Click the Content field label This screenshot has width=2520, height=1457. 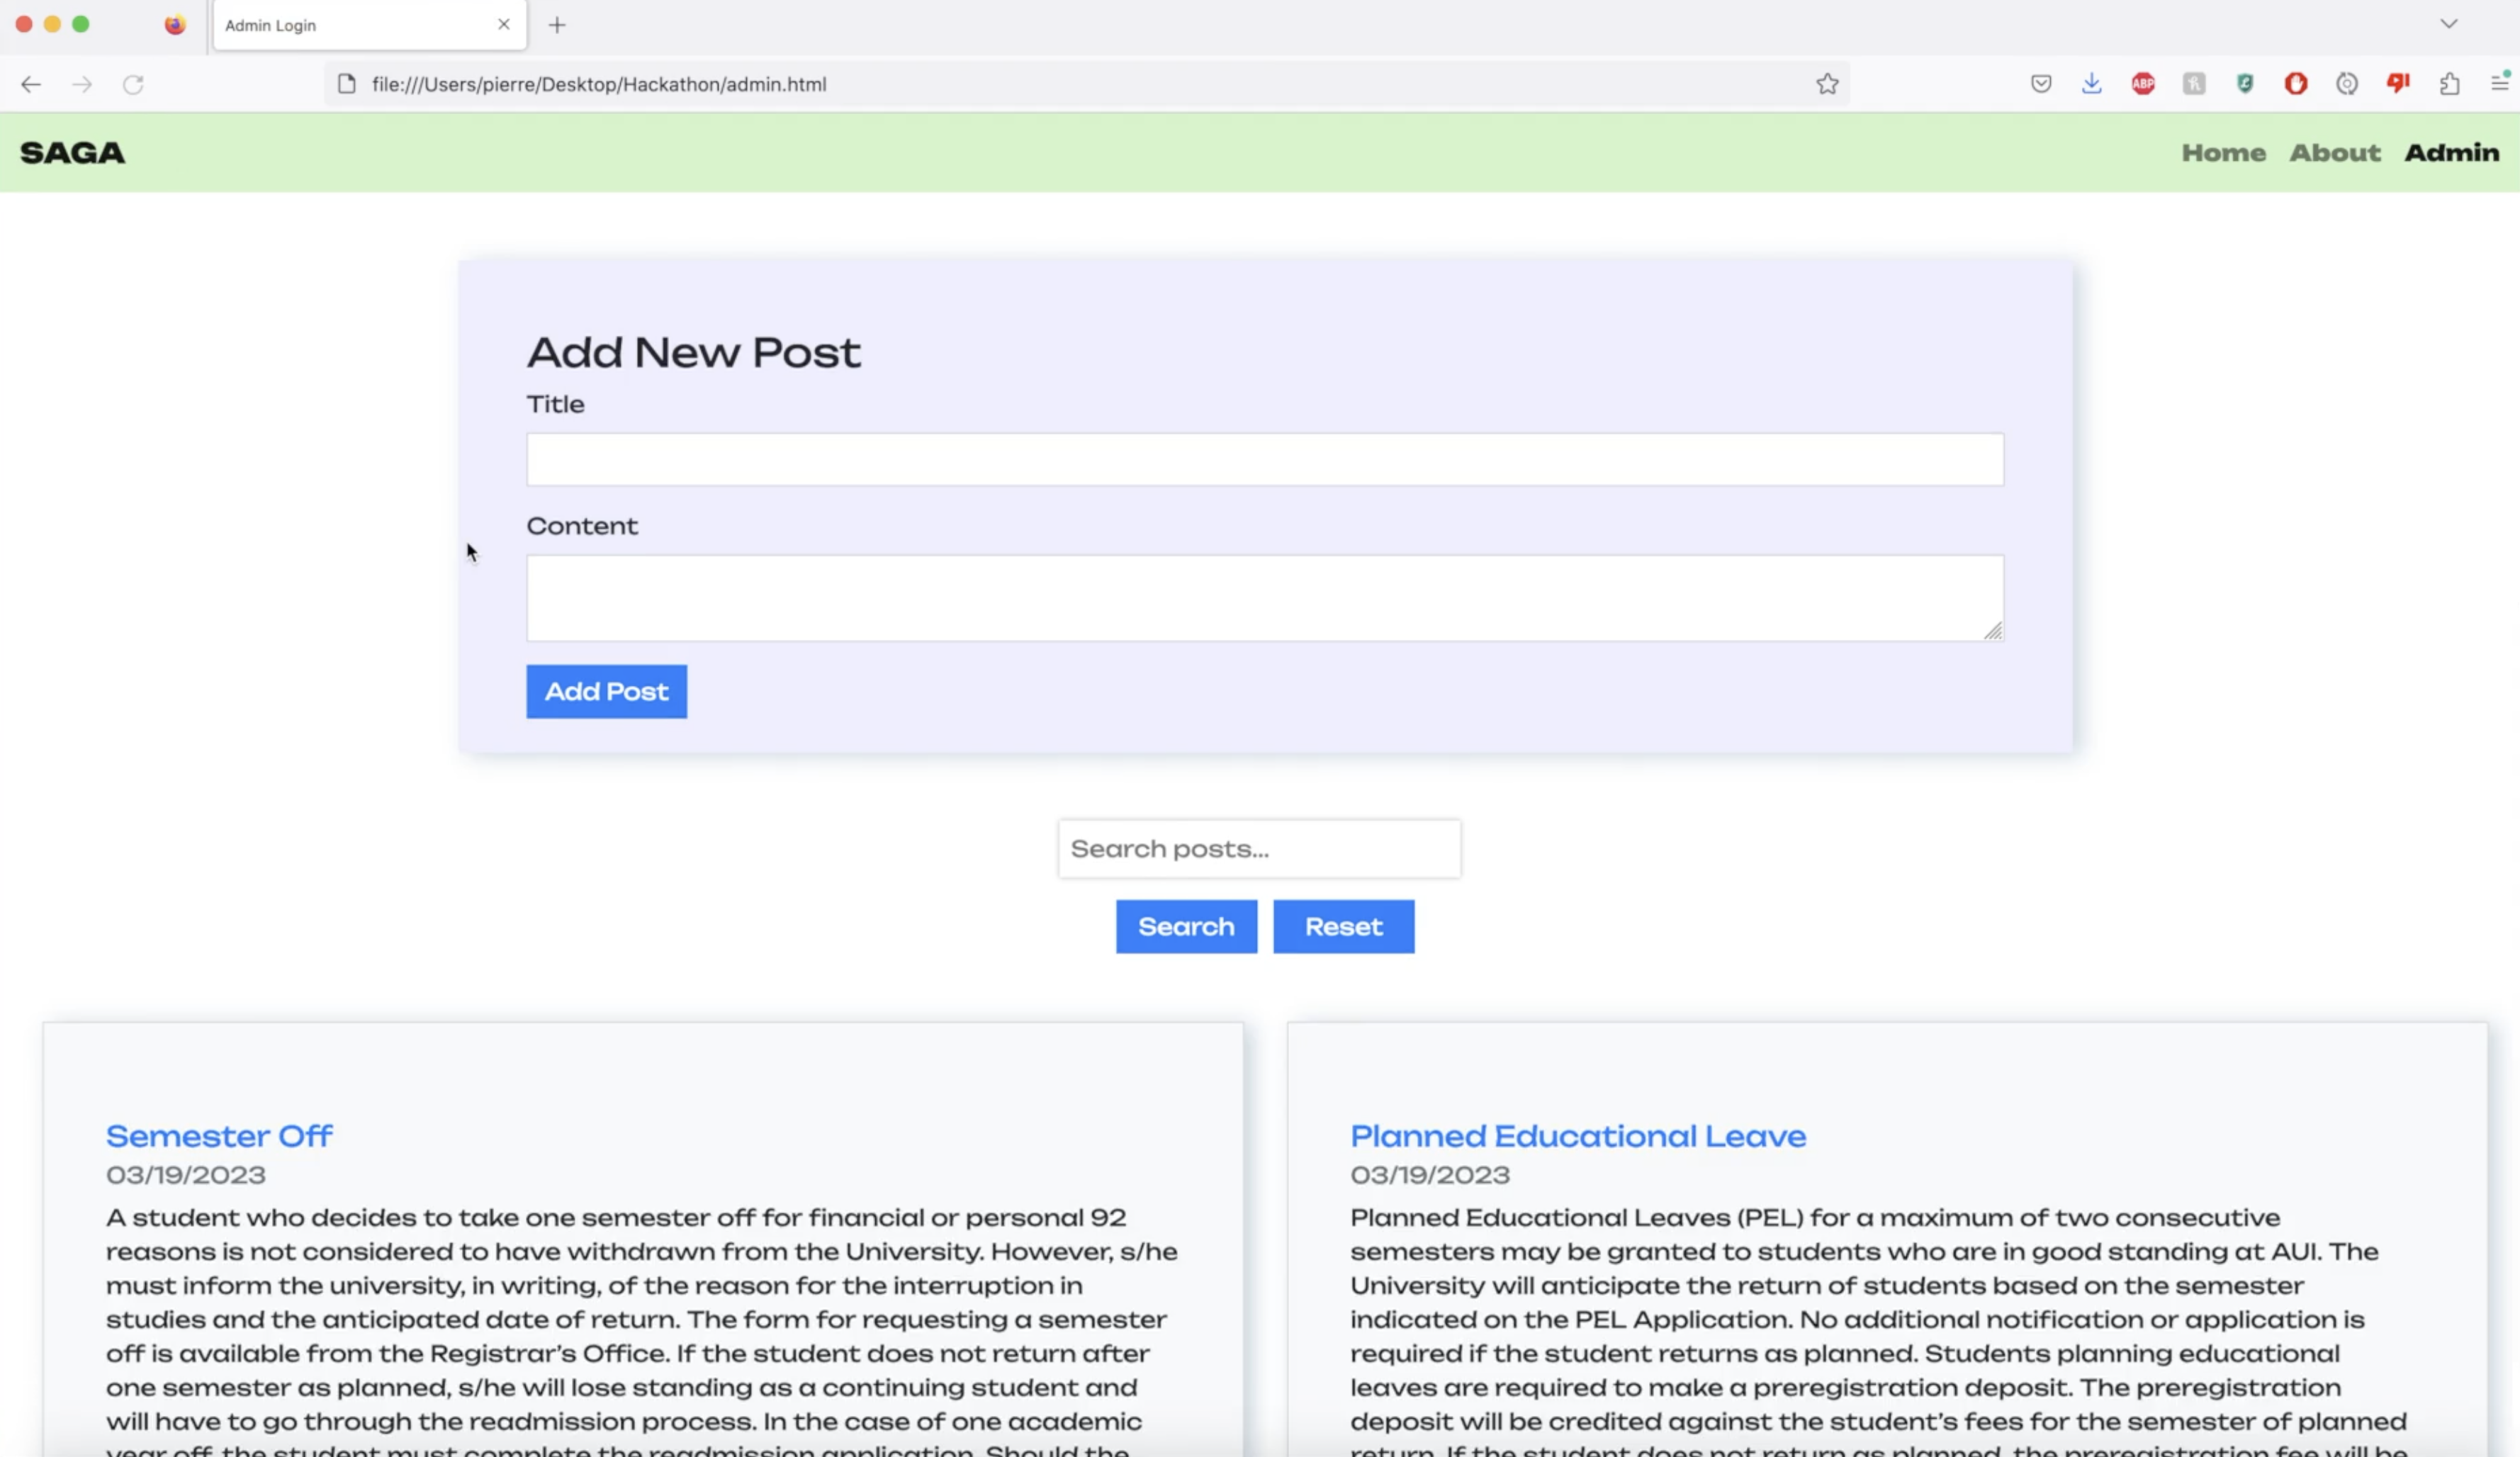click(582, 526)
